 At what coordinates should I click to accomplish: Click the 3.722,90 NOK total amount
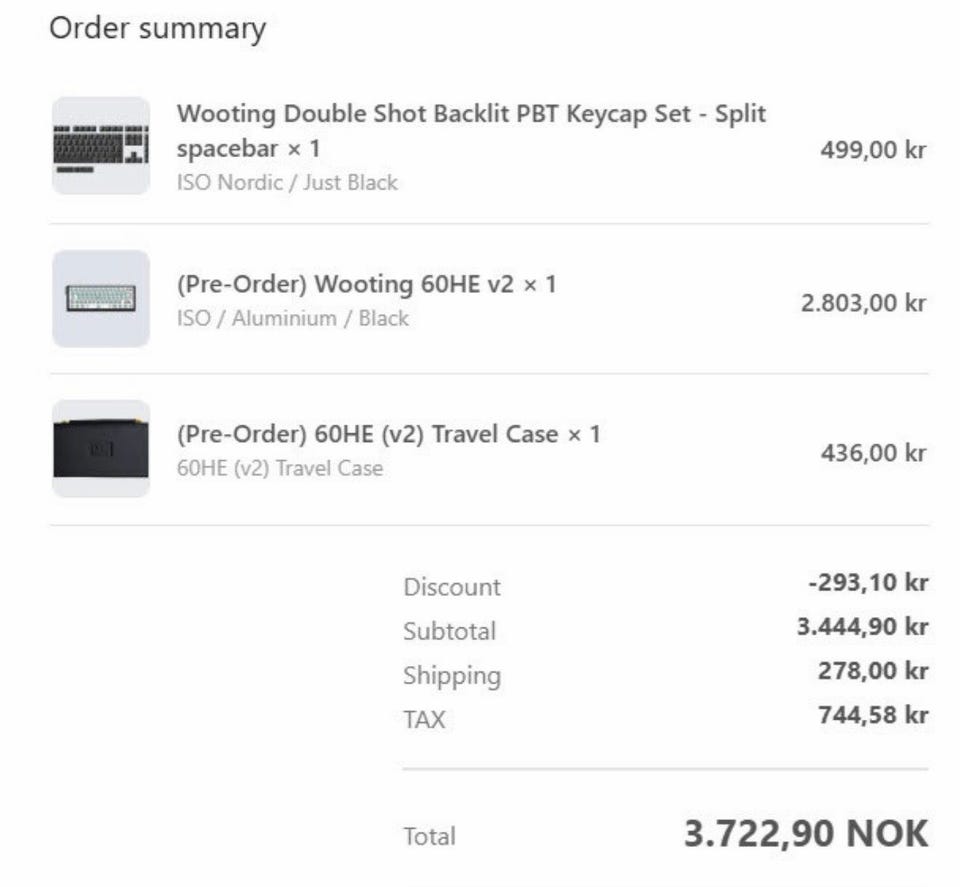[x=805, y=833]
